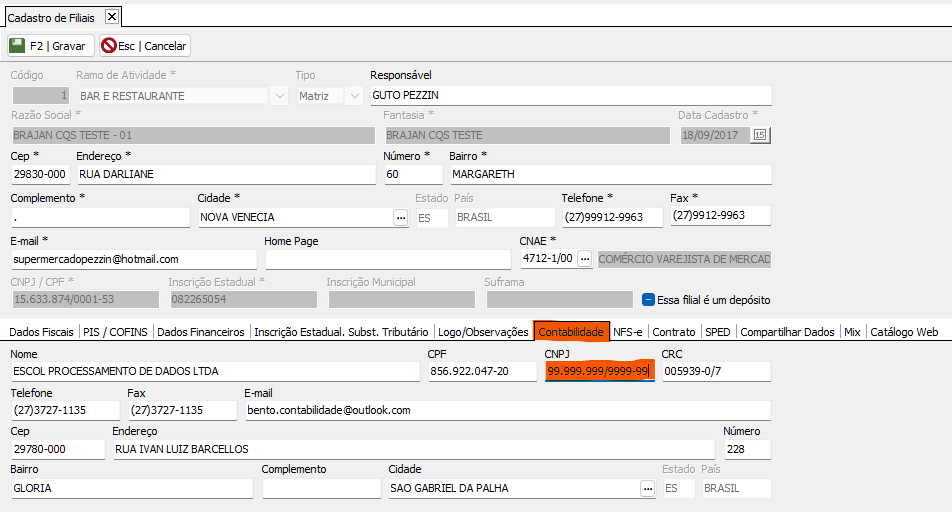The image size is (952, 512).
Task: Open the lookup for Sao Gabriel da Palha
Action: click(x=647, y=488)
